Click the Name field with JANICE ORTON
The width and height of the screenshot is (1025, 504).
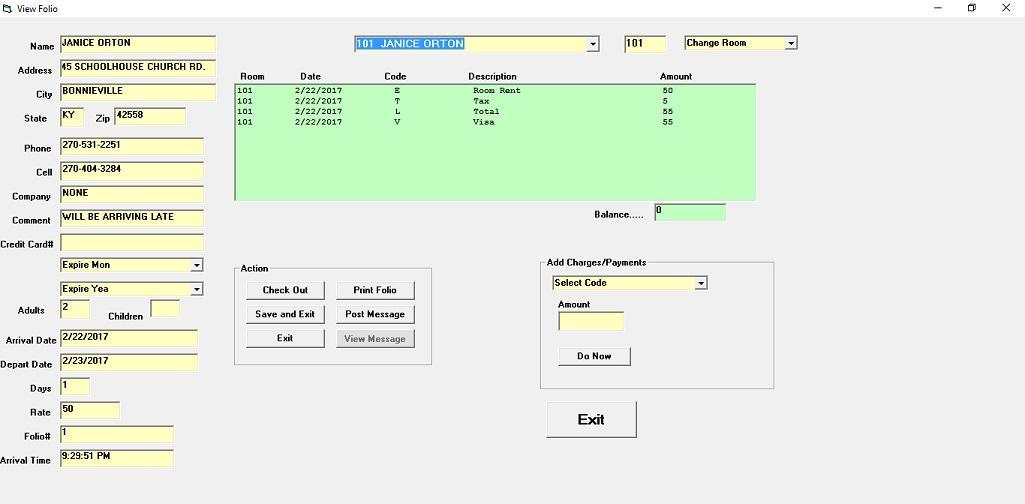coord(137,44)
